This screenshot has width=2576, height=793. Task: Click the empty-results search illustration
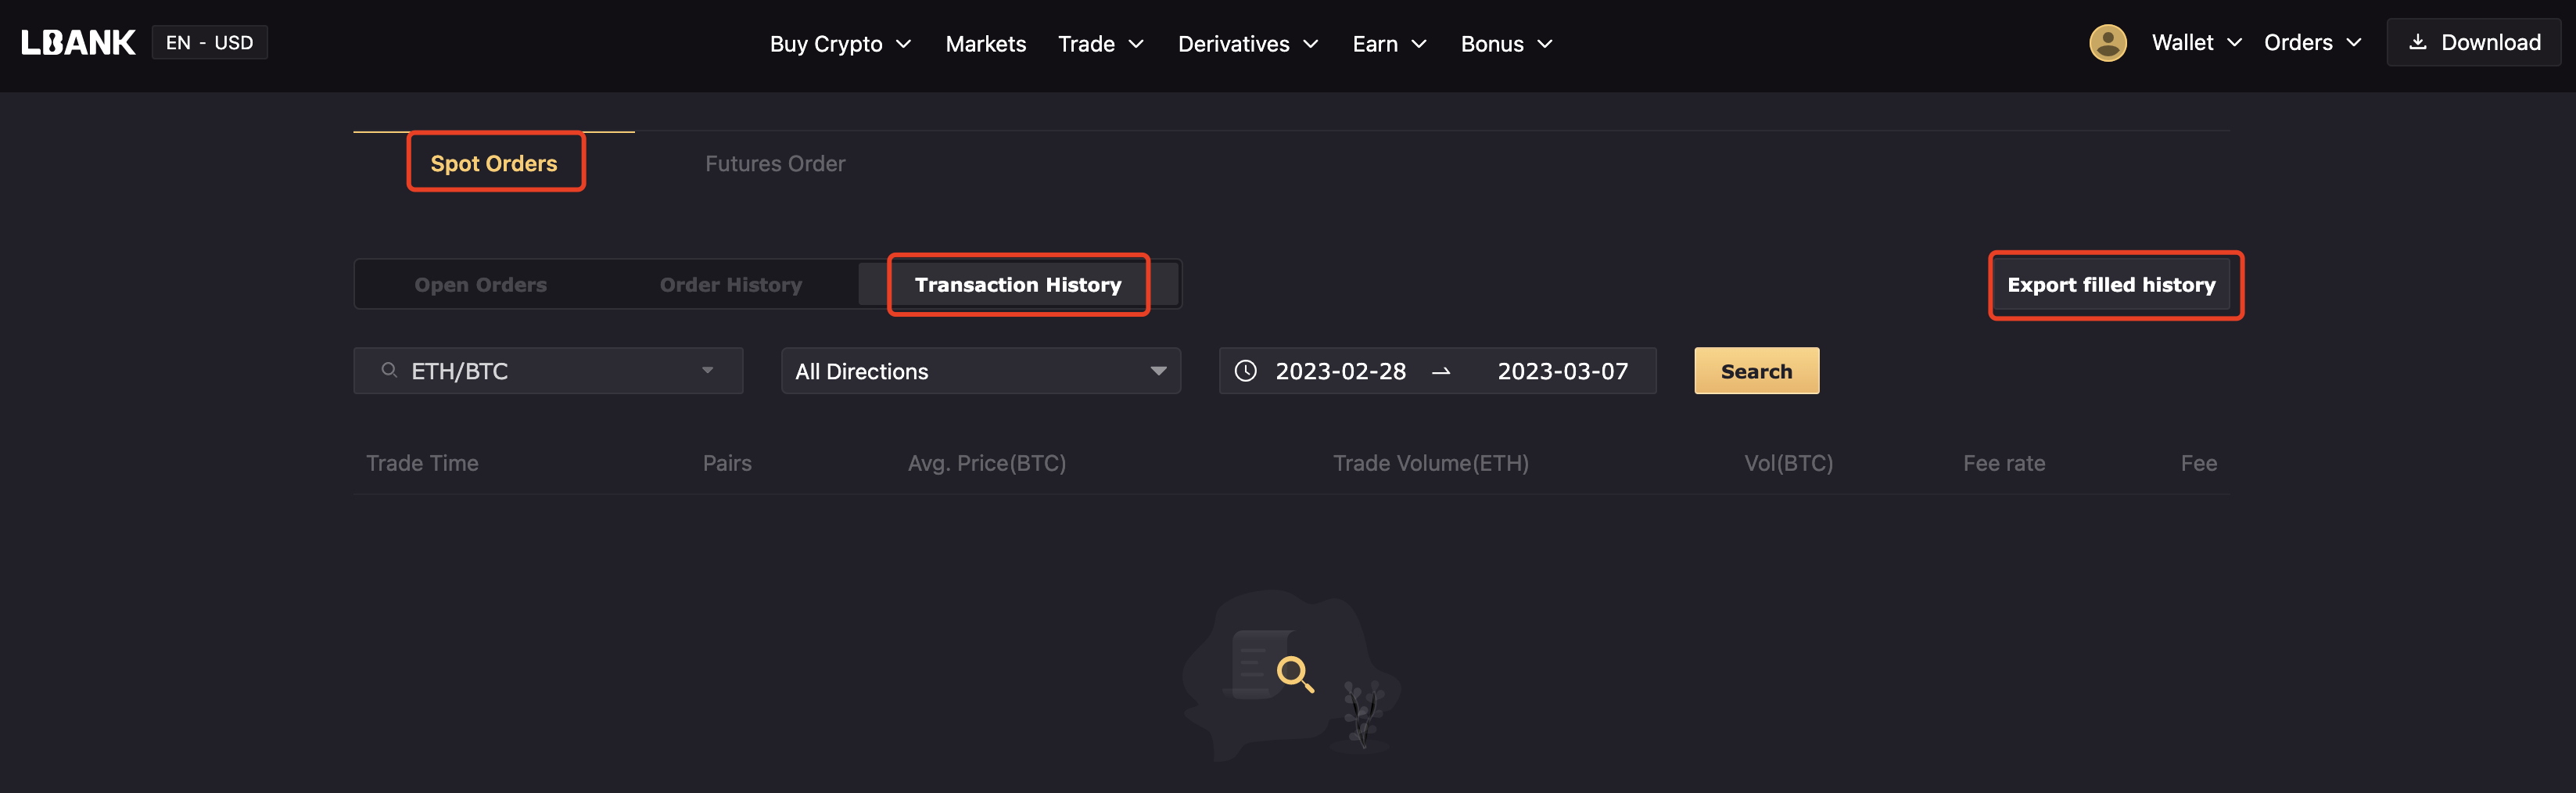click(x=1290, y=675)
